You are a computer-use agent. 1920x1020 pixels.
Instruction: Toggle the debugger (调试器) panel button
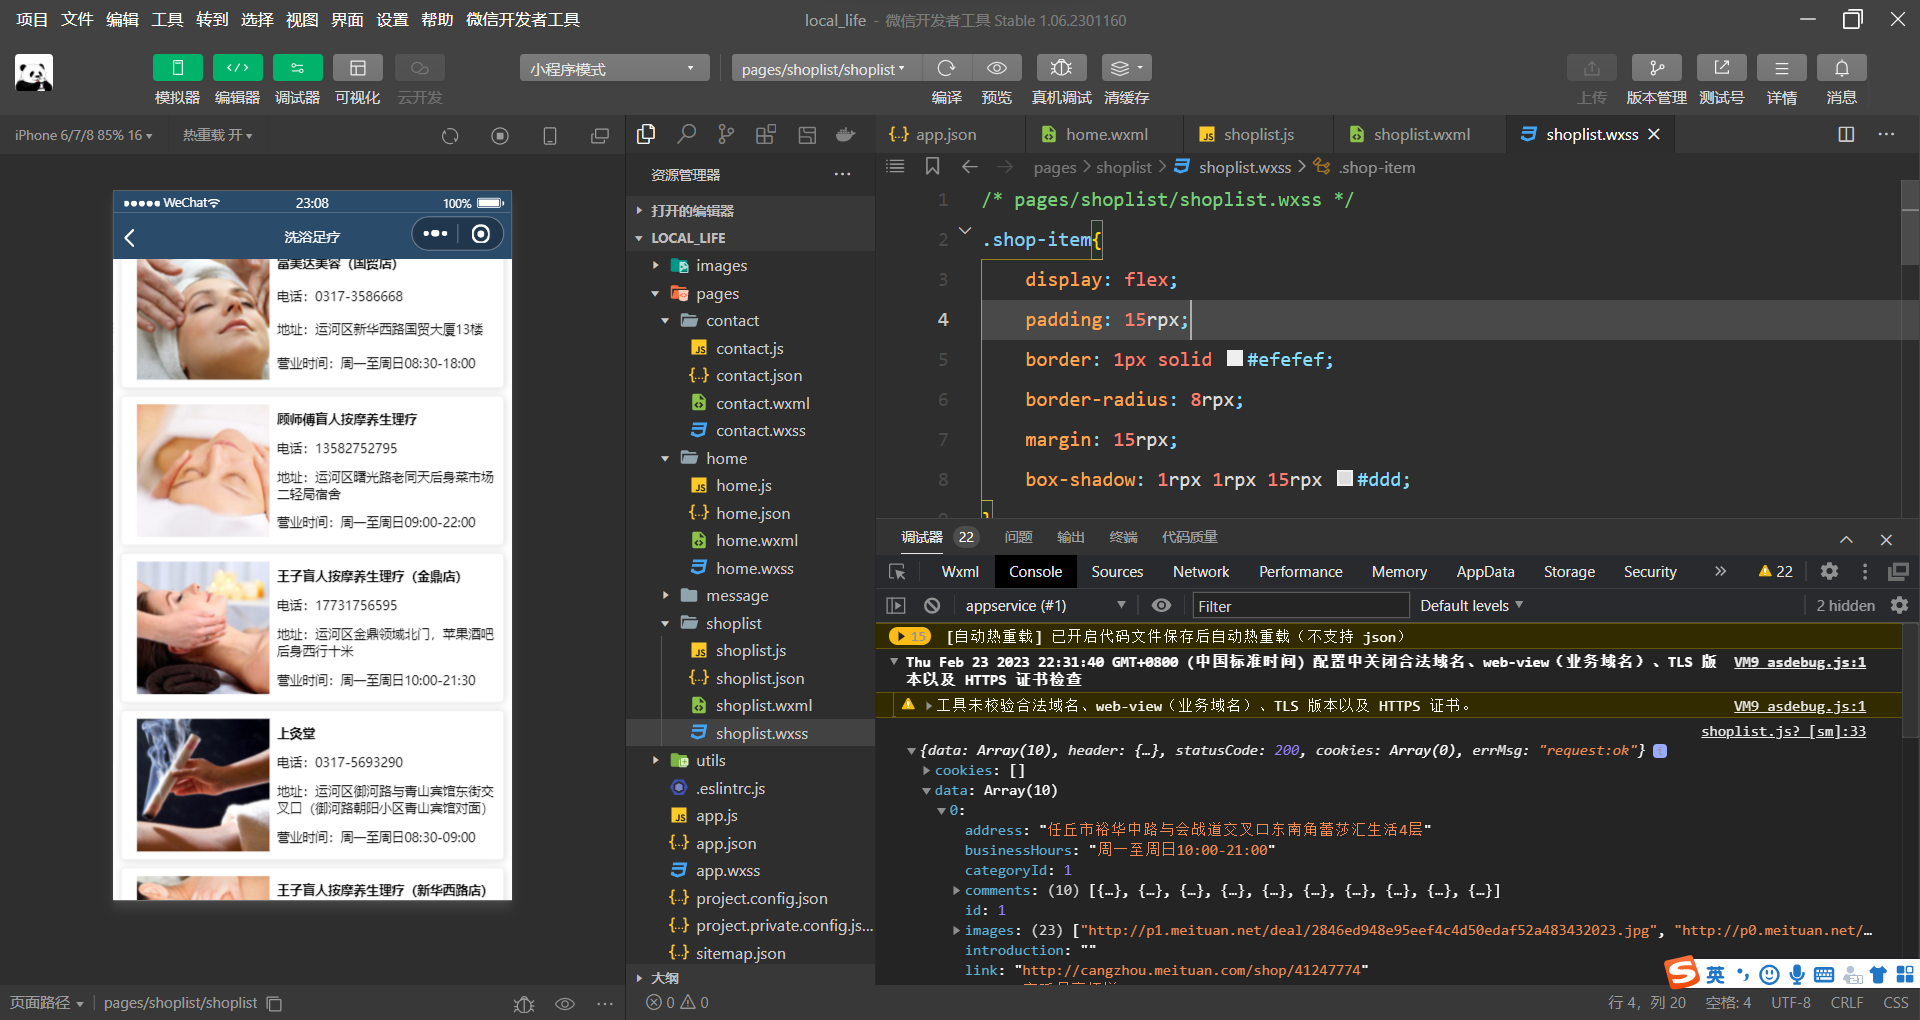297,68
